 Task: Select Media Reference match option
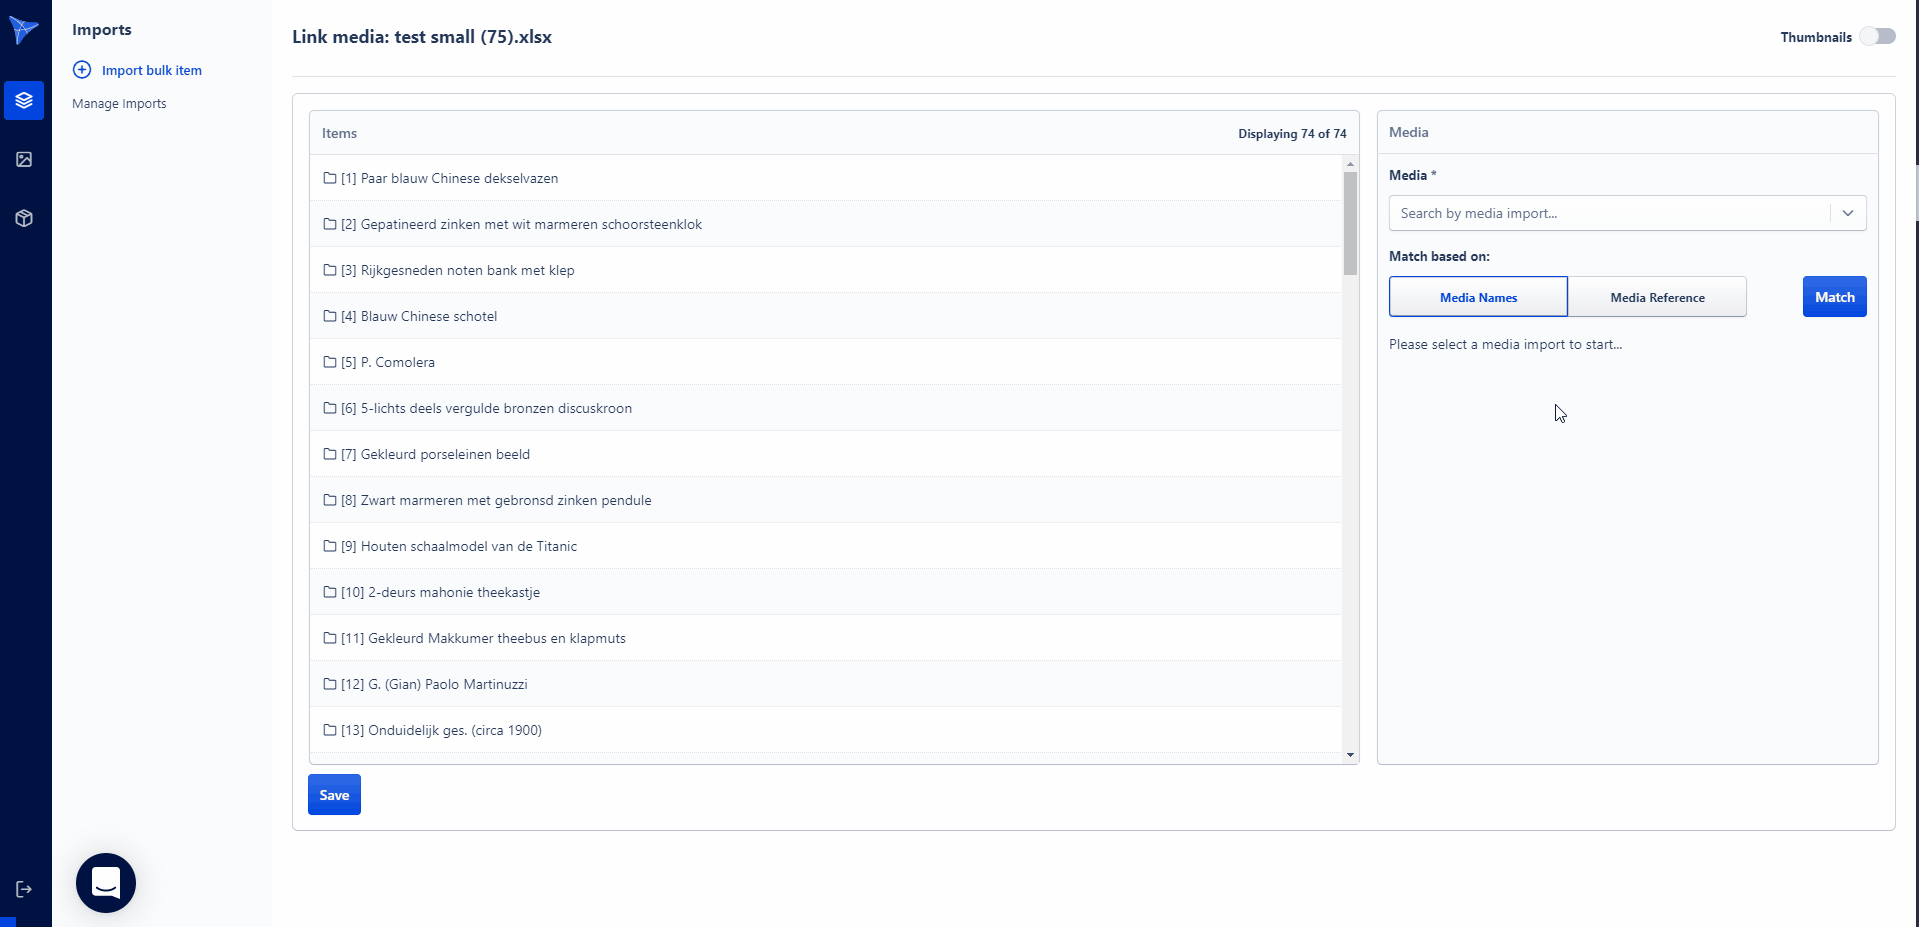(x=1657, y=297)
